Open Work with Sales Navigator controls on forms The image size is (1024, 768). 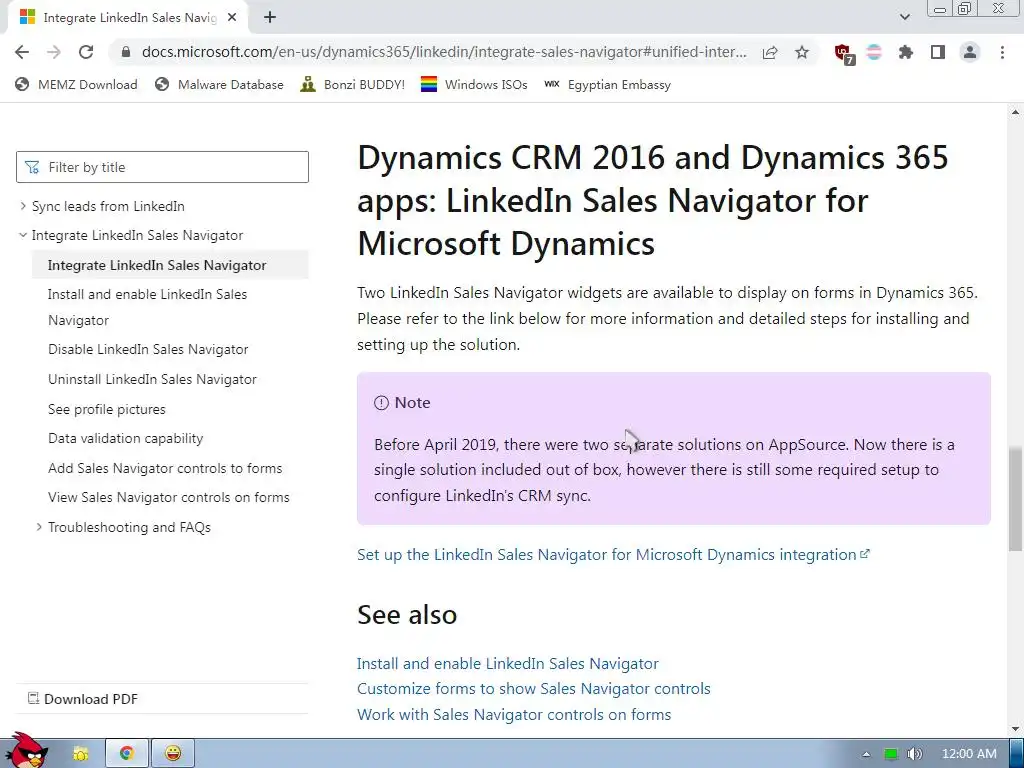[x=514, y=714]
